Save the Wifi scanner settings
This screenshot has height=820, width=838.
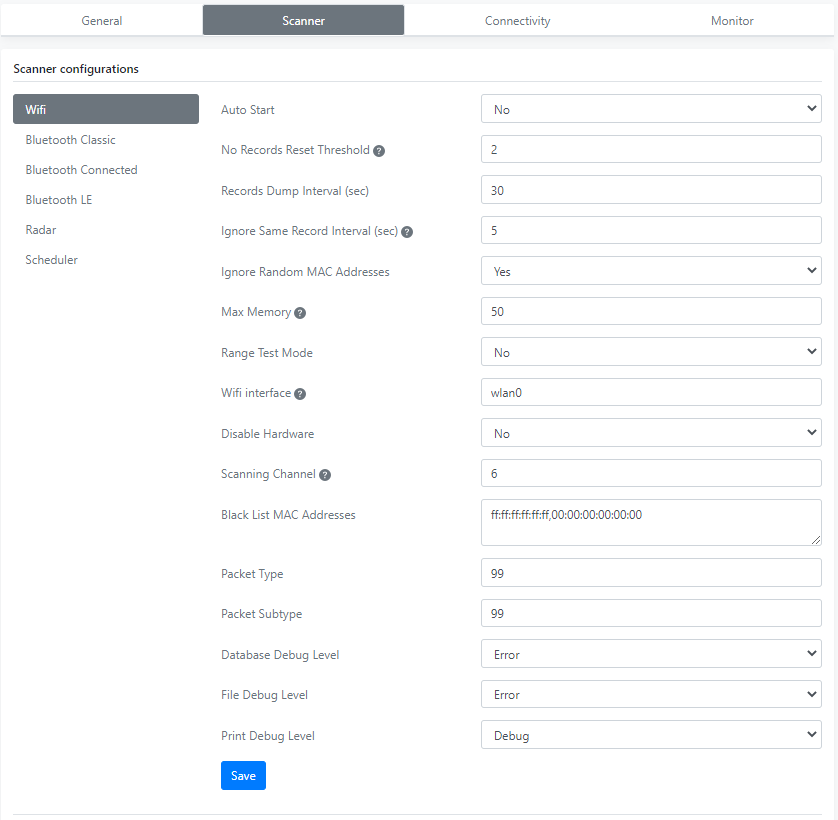coord(243,776)
